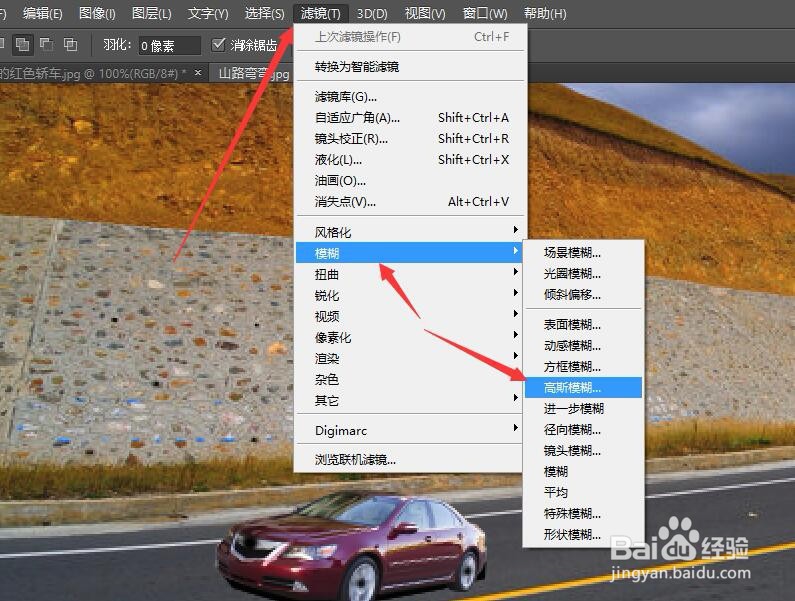This screenshot has width=795, height=601.
Task: Expand the 视频 video submenu
Action: tap(410, 316)
